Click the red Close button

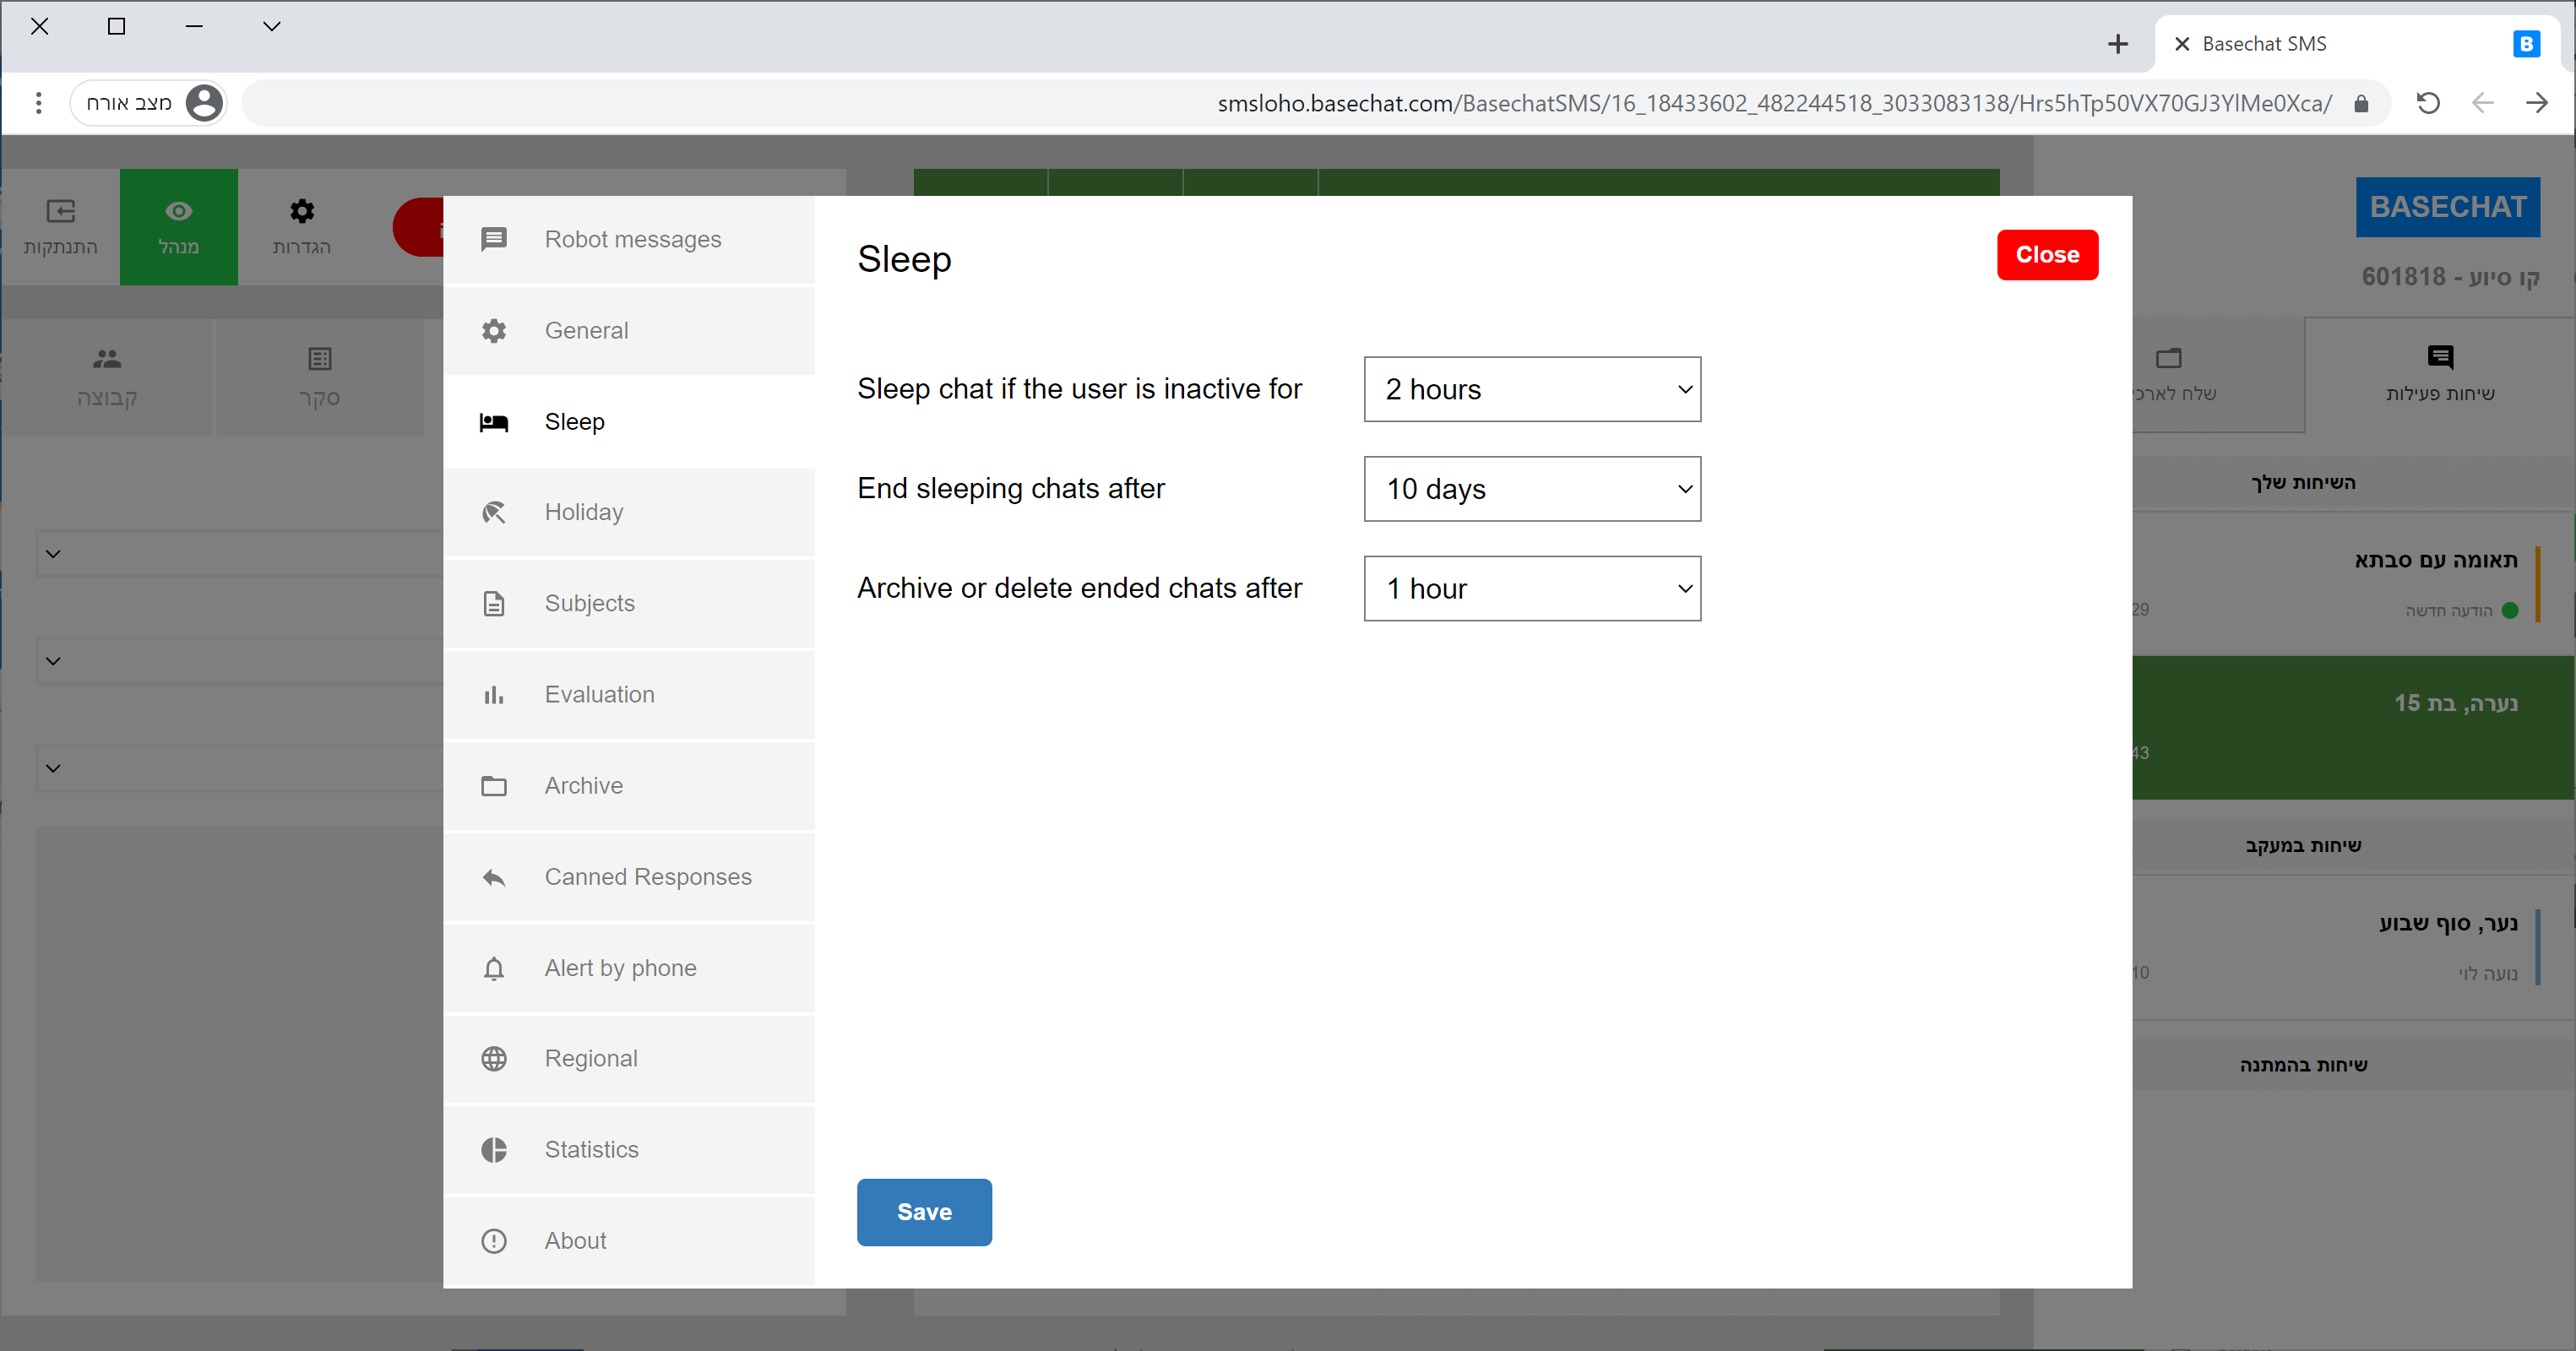click(2046, 255)
